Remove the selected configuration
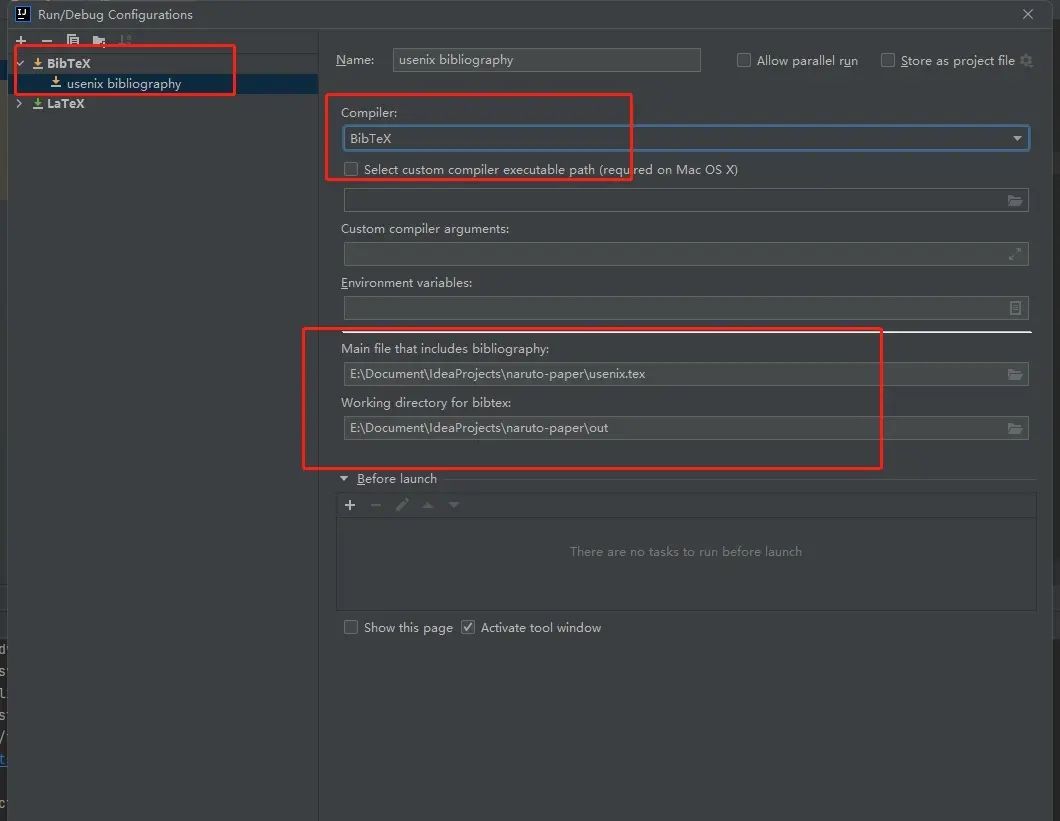The width and height of the screenshot is (1060, 821). (x=46, y=40)
